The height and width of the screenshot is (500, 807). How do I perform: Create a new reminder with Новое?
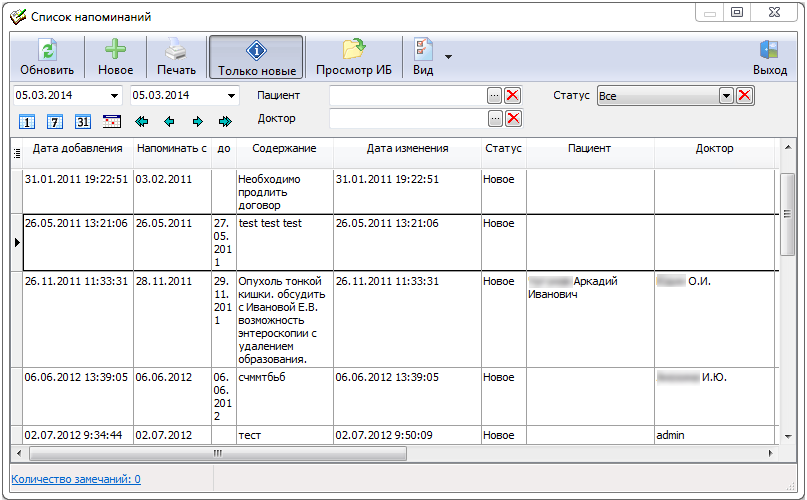click(115, 50)
